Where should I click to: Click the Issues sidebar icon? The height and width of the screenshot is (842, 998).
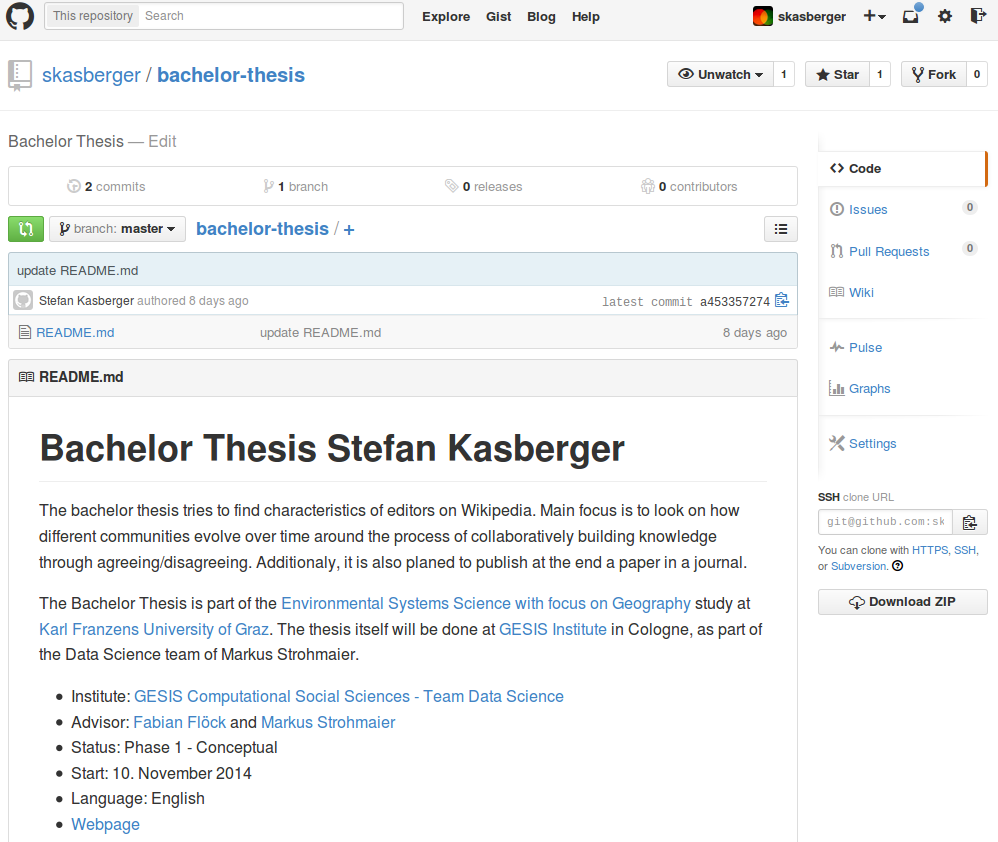pos(837,209)
